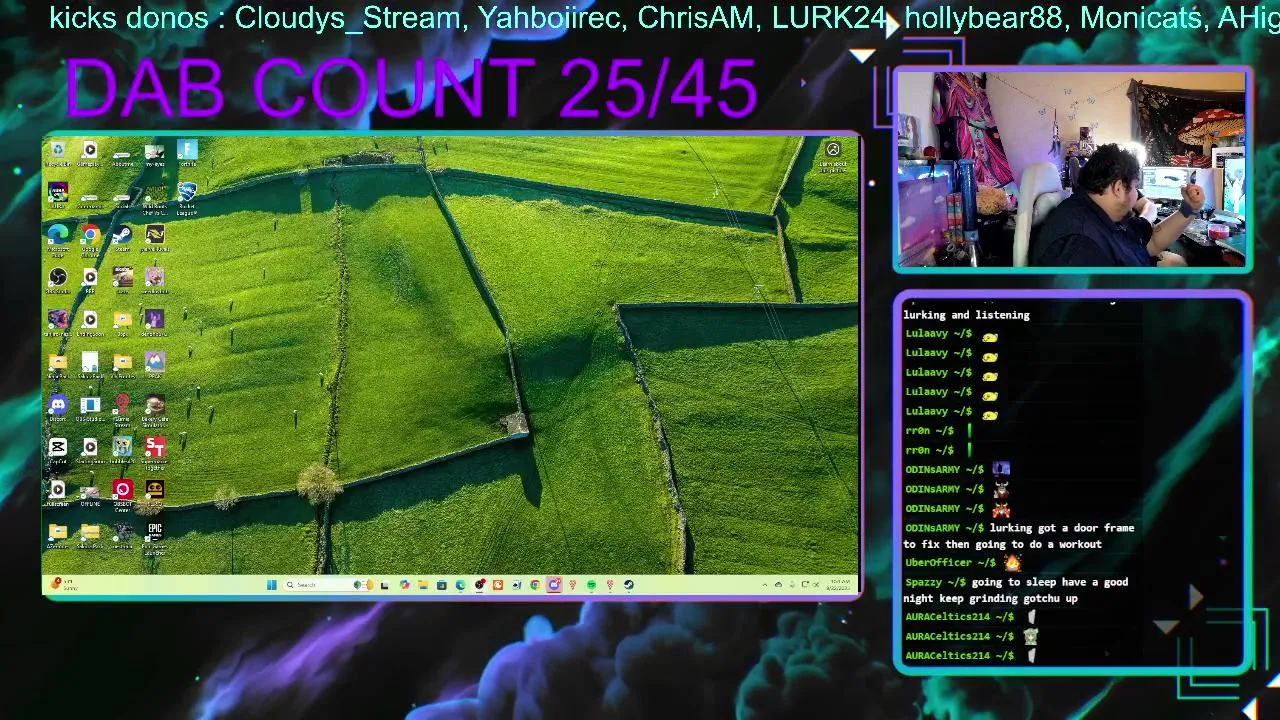1280x720 pixels.
Task: Select the Ending Soon video file icon
Action: point(90,323)
